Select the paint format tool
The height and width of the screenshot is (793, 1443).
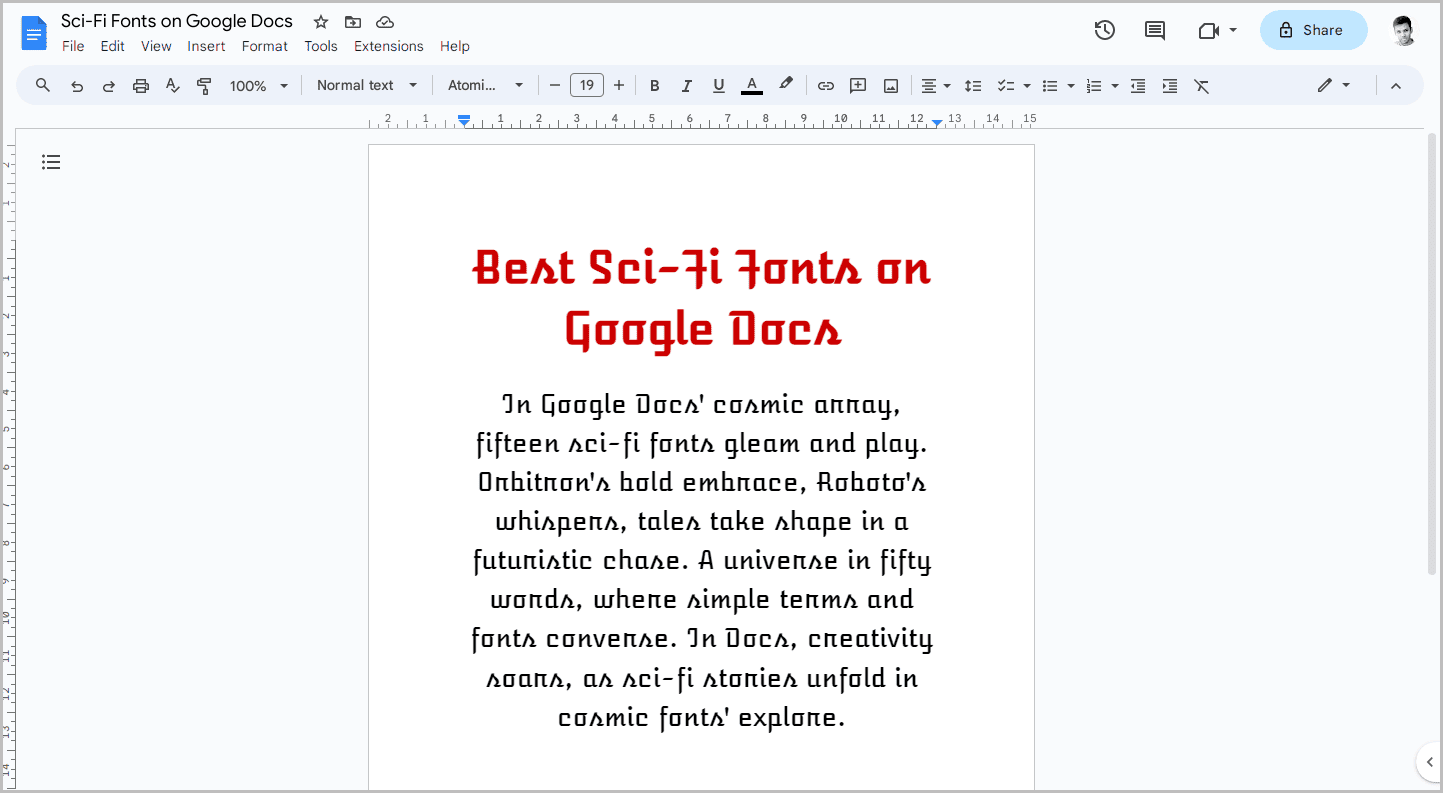[x=204, y=85]
